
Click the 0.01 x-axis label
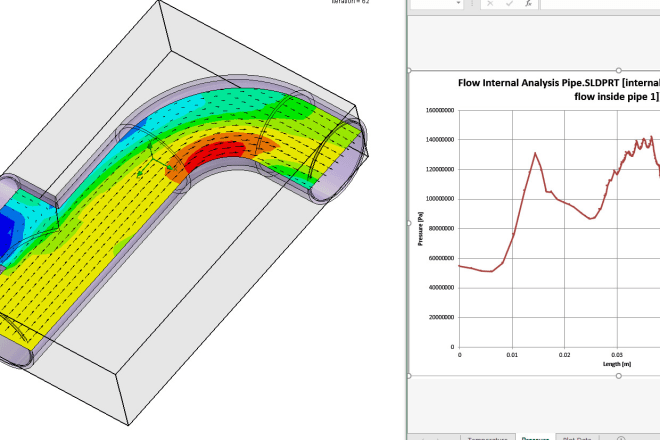[x=512, y=355]
